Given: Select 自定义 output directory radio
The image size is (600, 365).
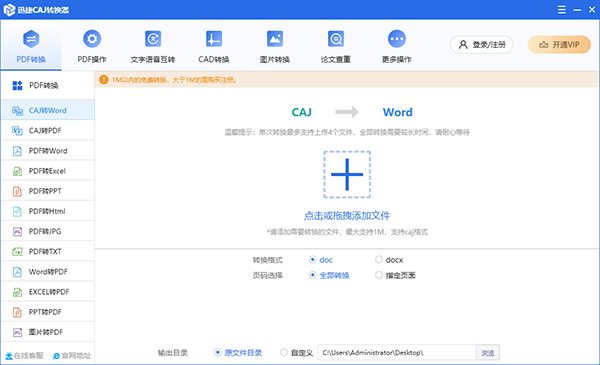Looking at the screenshot, I should [x=284, y=352].
